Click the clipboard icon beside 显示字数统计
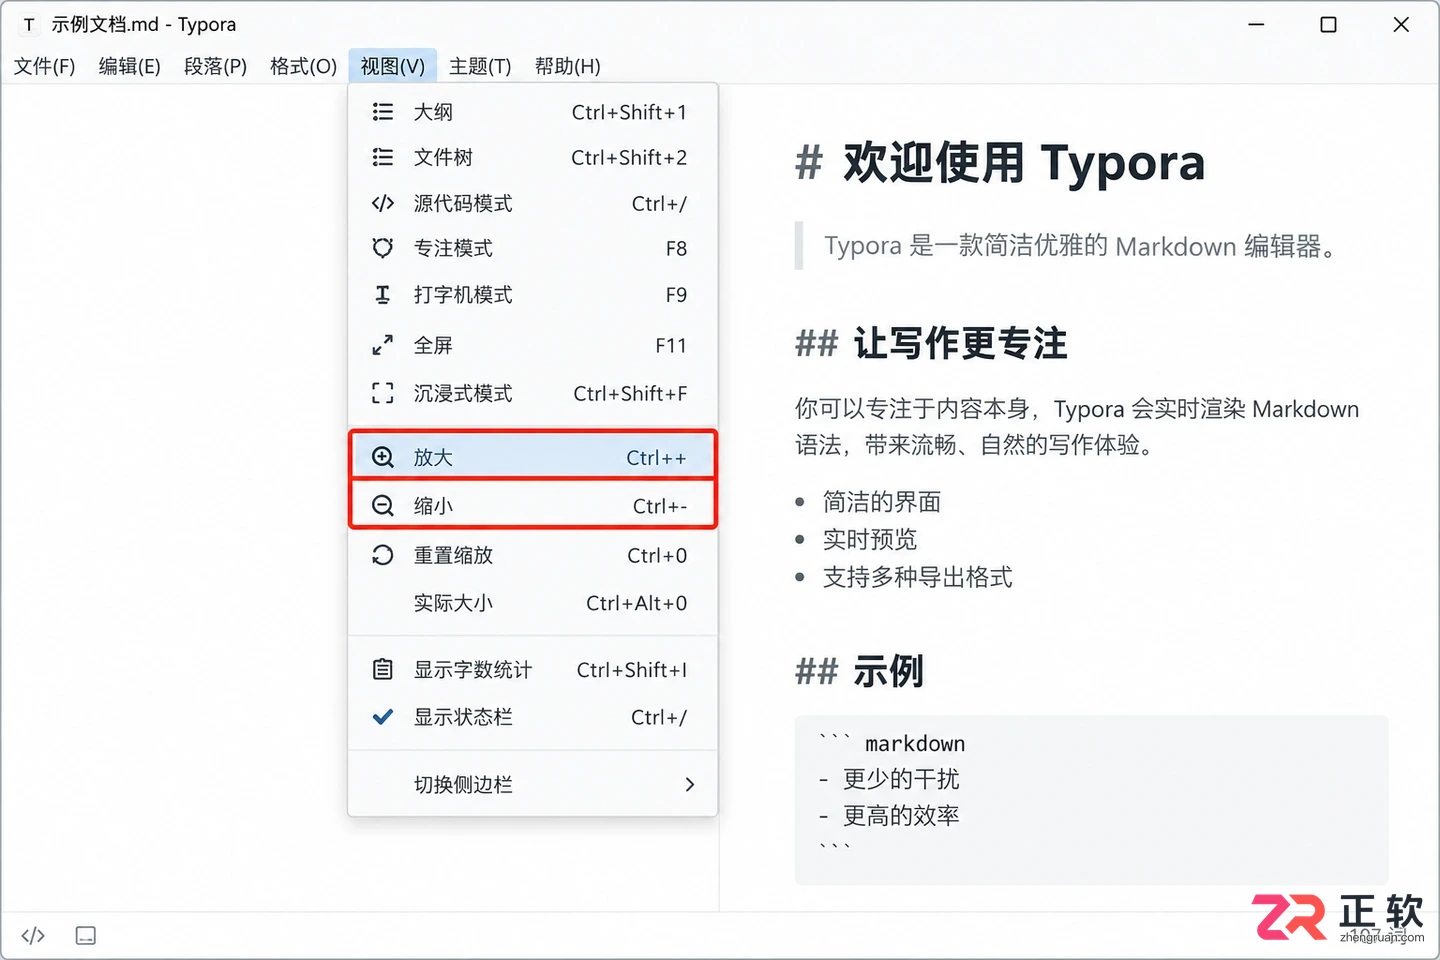 382,670
